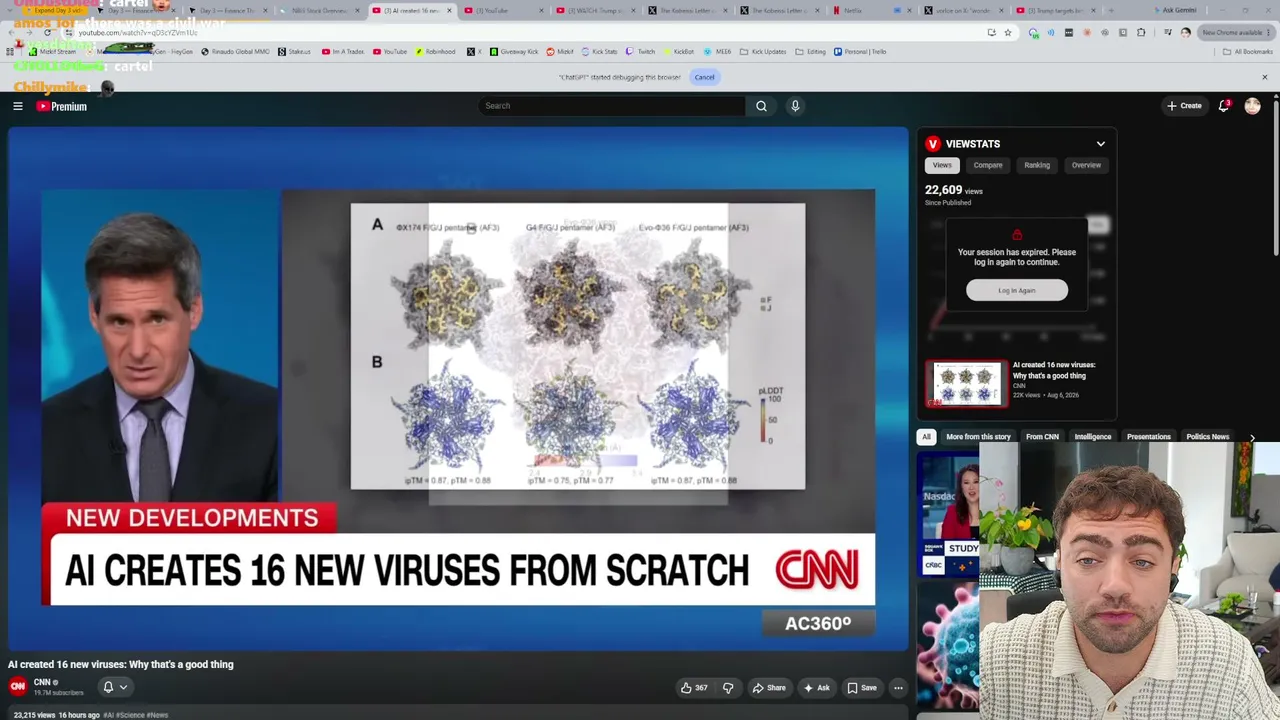Install page as app from address bar
This screenshot has height=720, width=1280.
pyautogui.click(x=991, y=33)
